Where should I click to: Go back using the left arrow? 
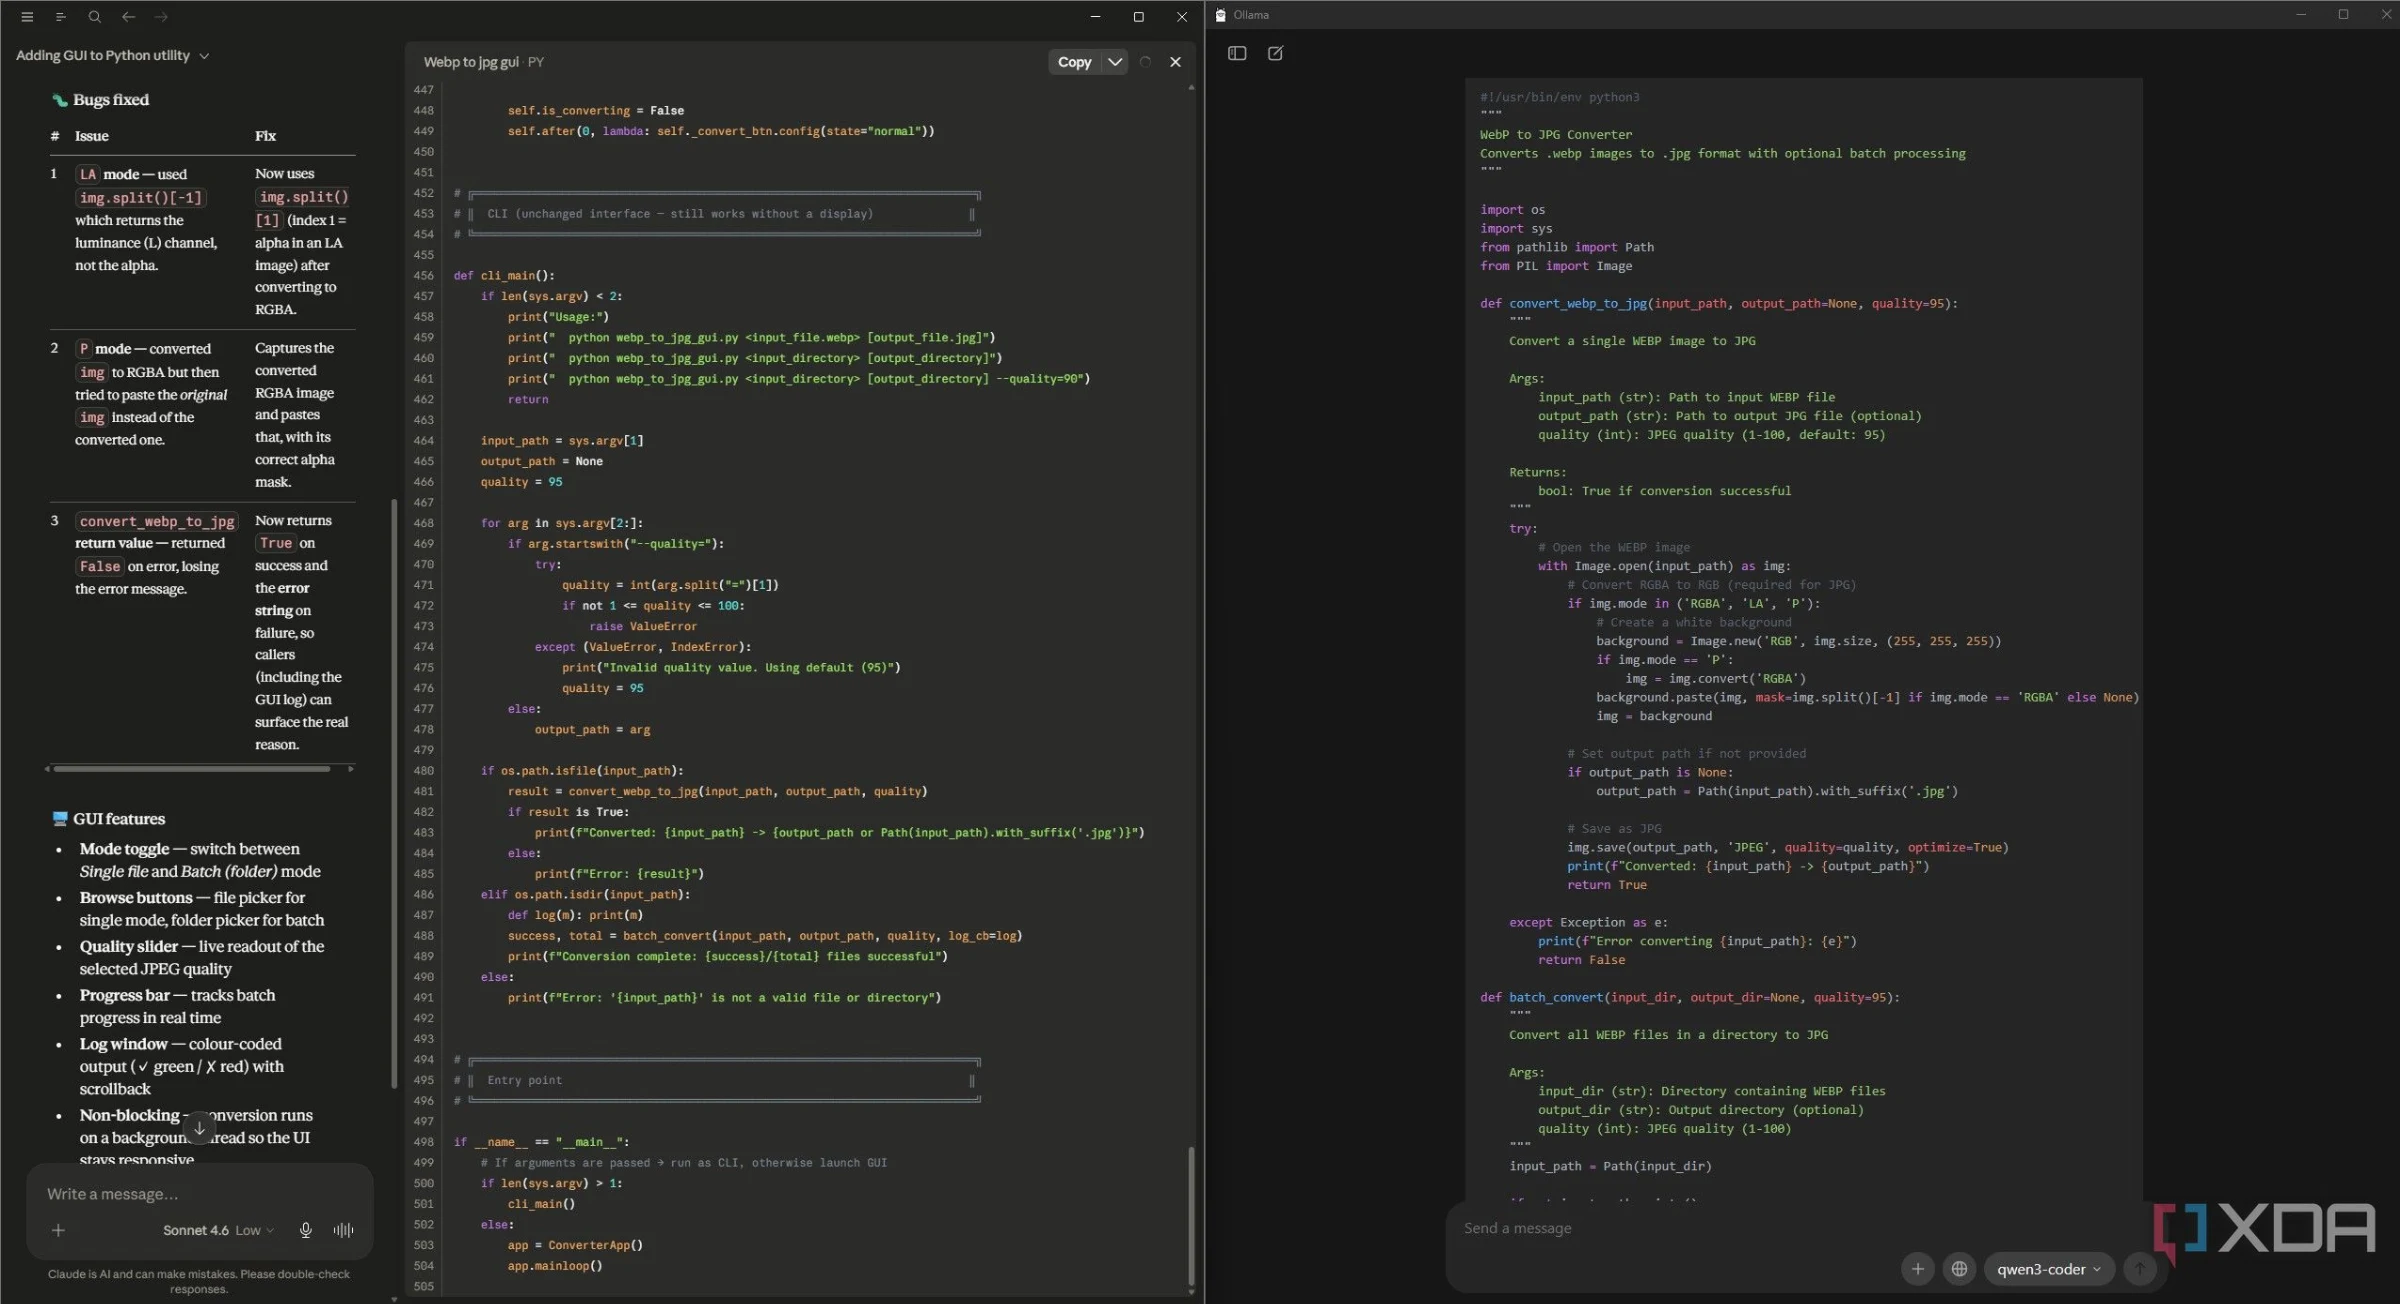pos(128,17)
